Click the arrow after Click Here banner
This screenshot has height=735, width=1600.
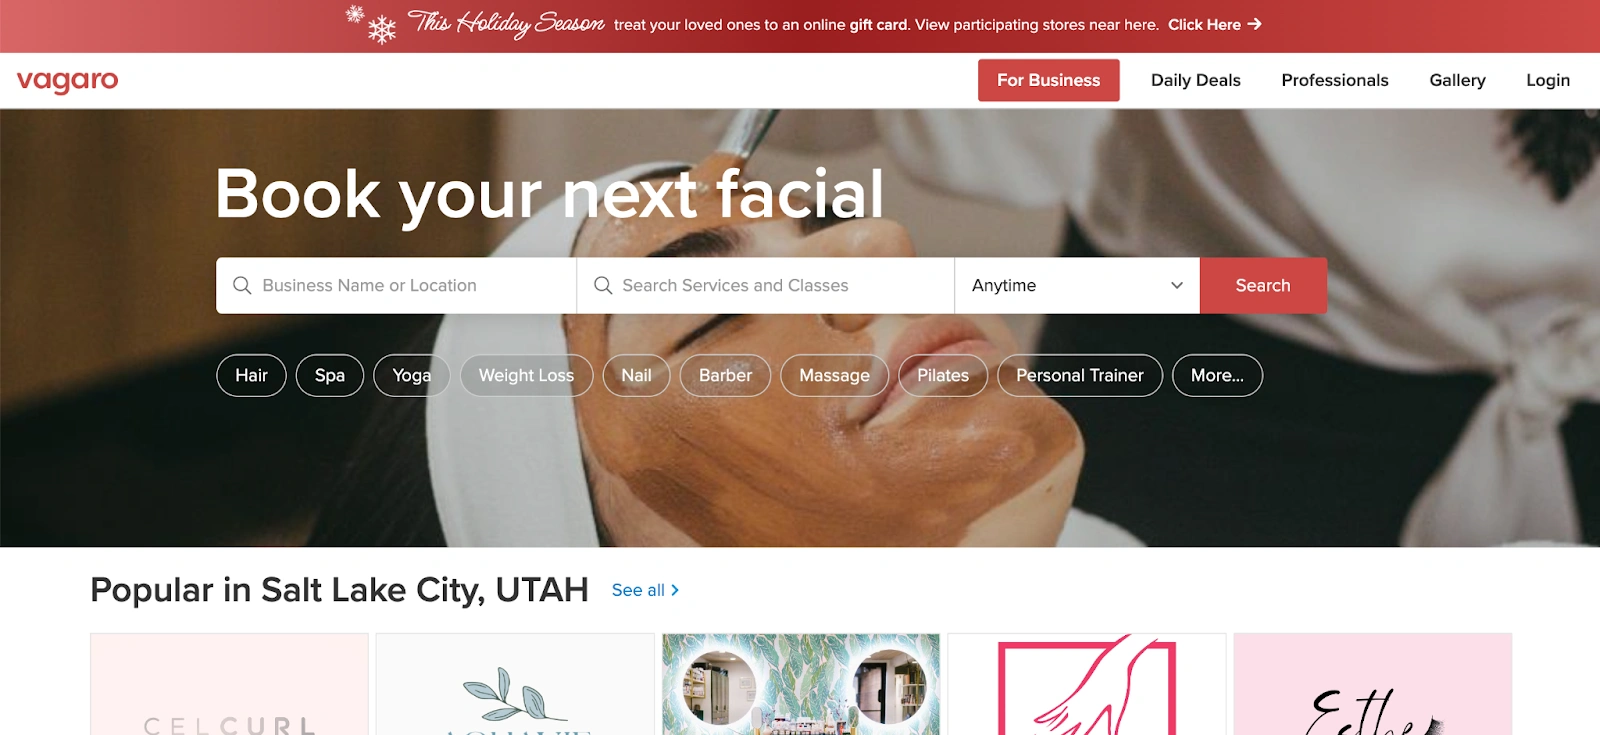click(x=1254, y=24)
